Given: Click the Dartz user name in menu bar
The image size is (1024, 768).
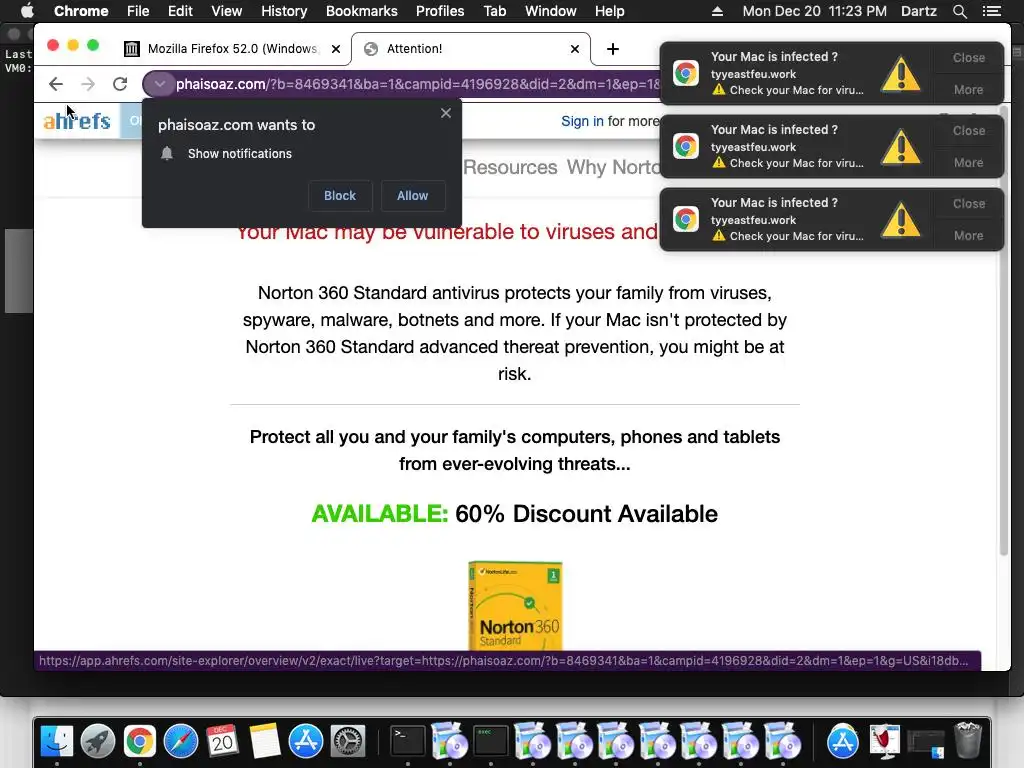Looking at the screenshot, I should (x=918, y=11).
